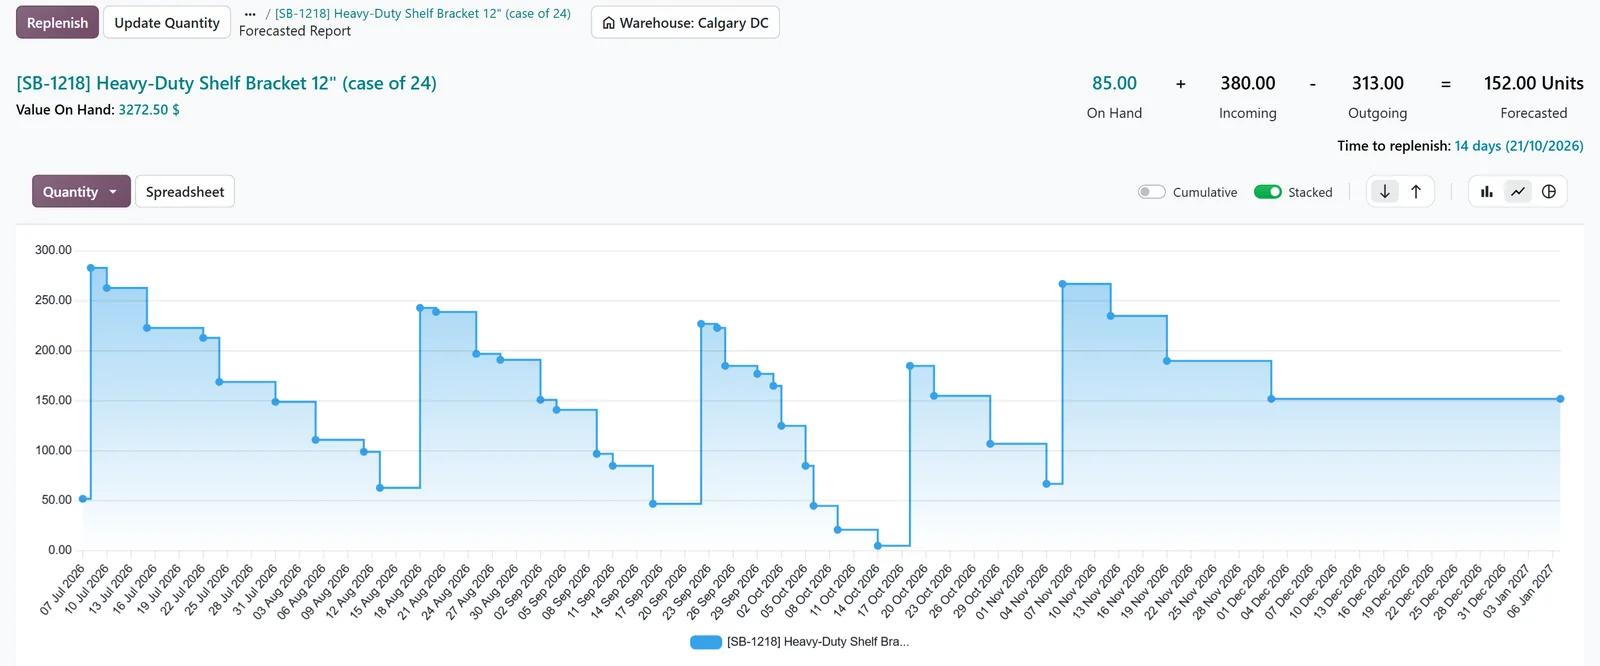Click the 200.00 y-axis label
Image resolution: width=1600 pixels, height=666 pixels.
click(53, 350)
